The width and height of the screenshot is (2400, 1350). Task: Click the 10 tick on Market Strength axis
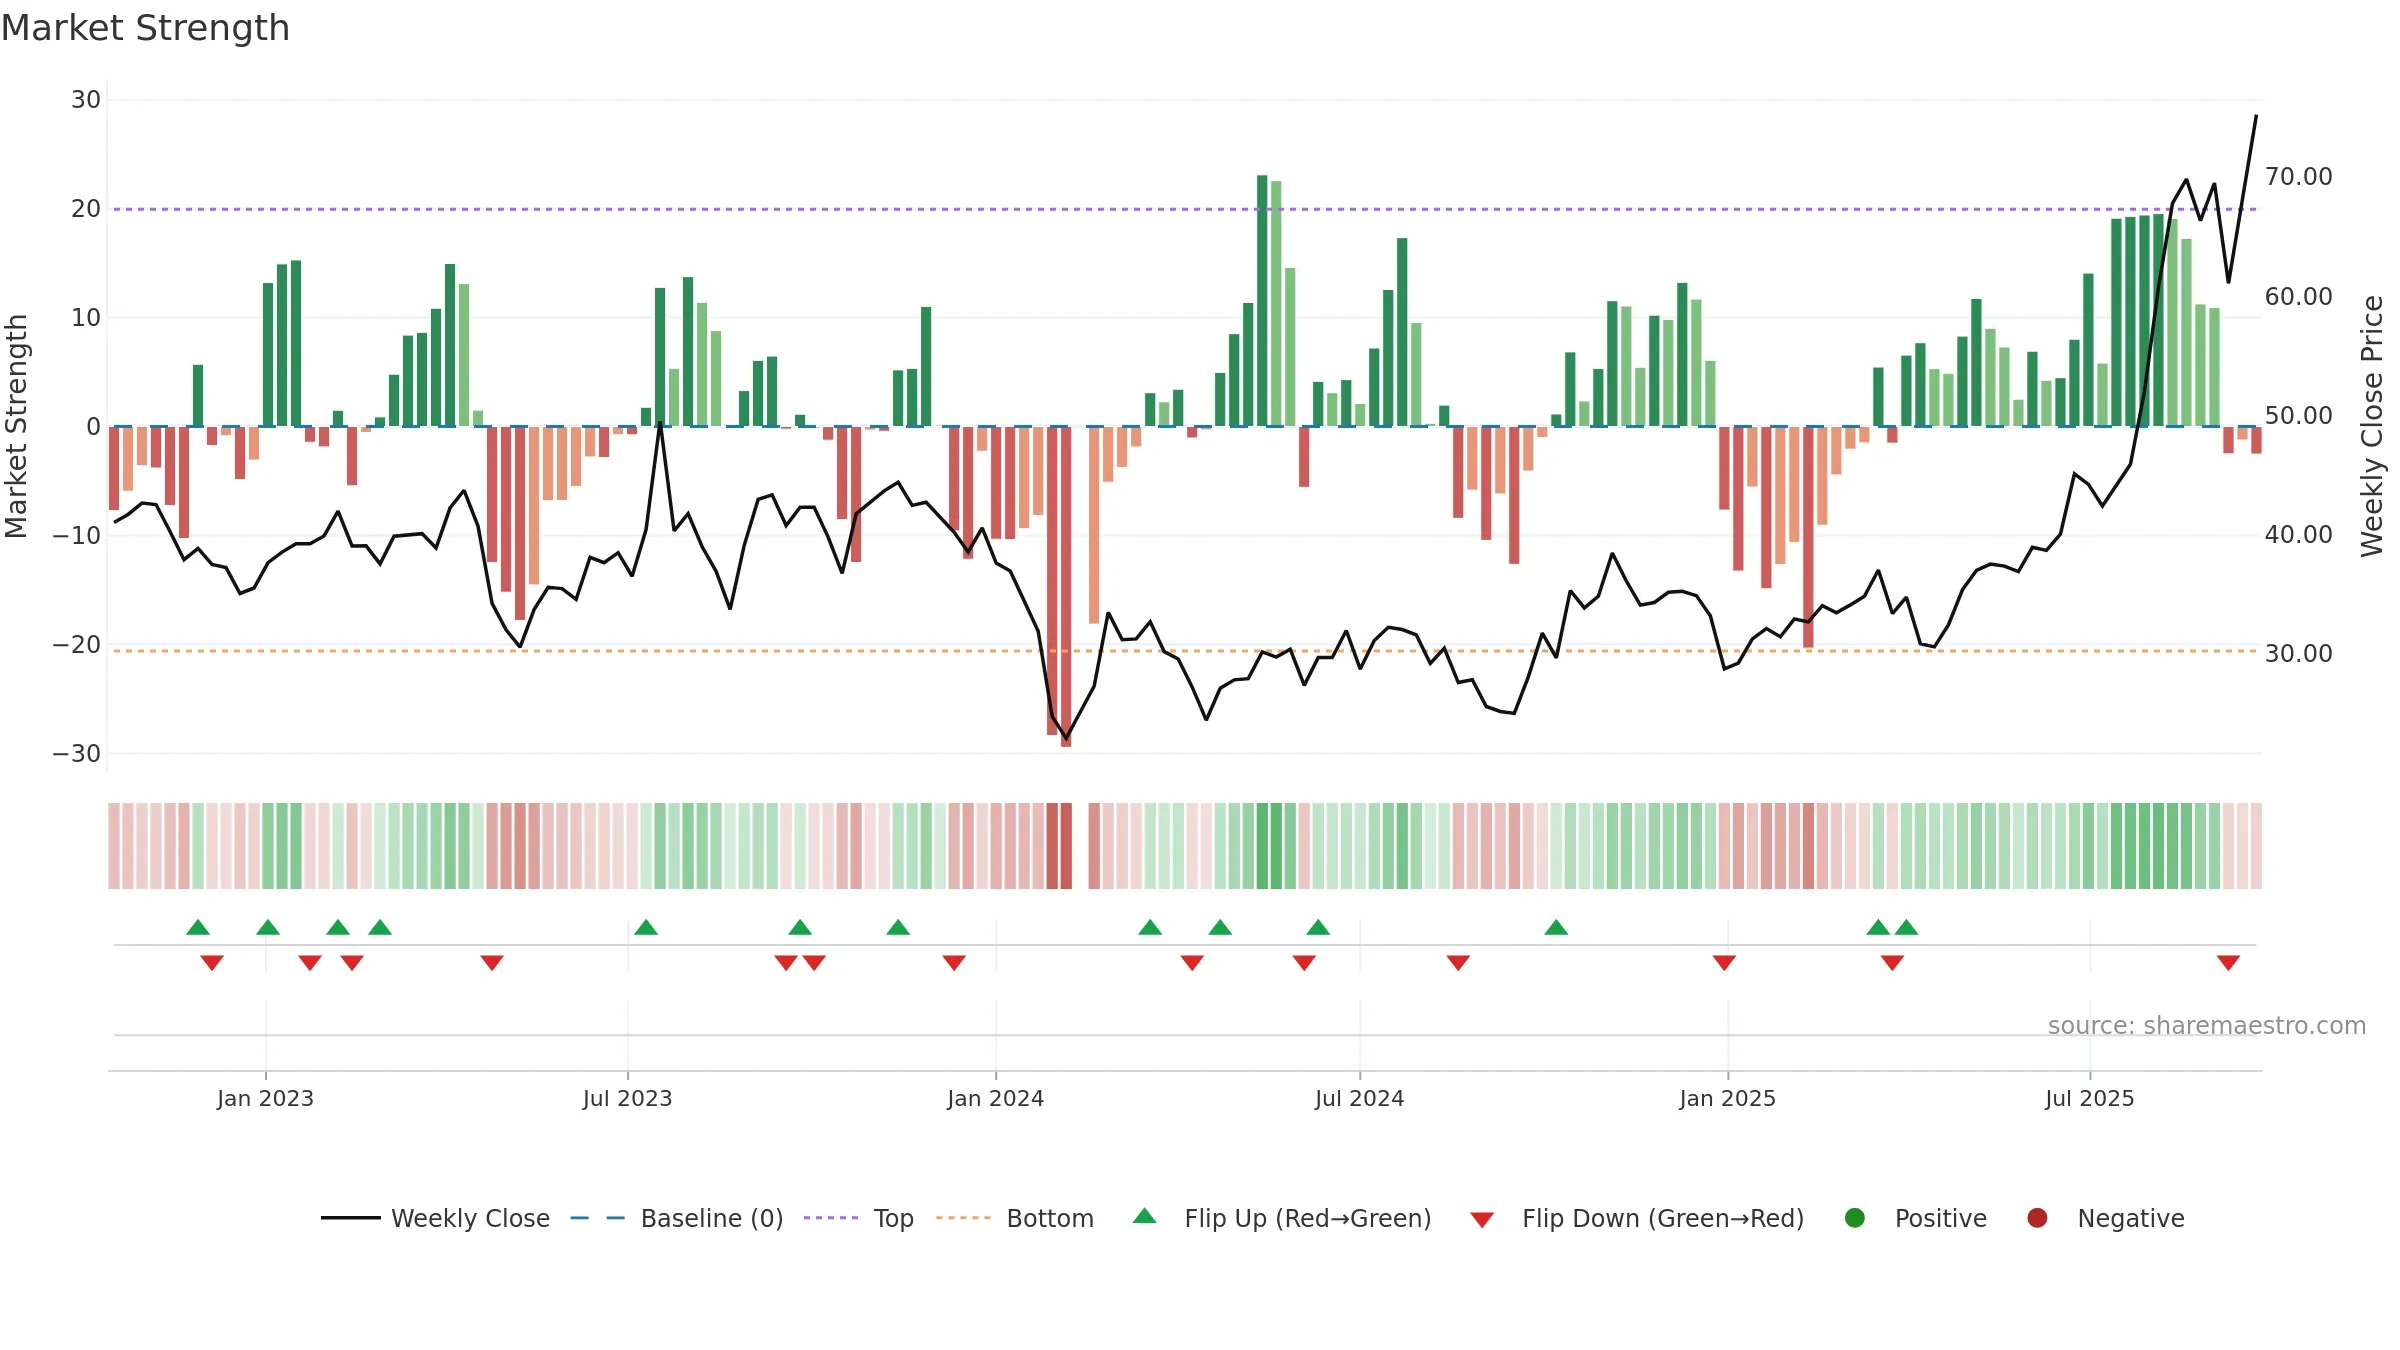pos(86,318)
